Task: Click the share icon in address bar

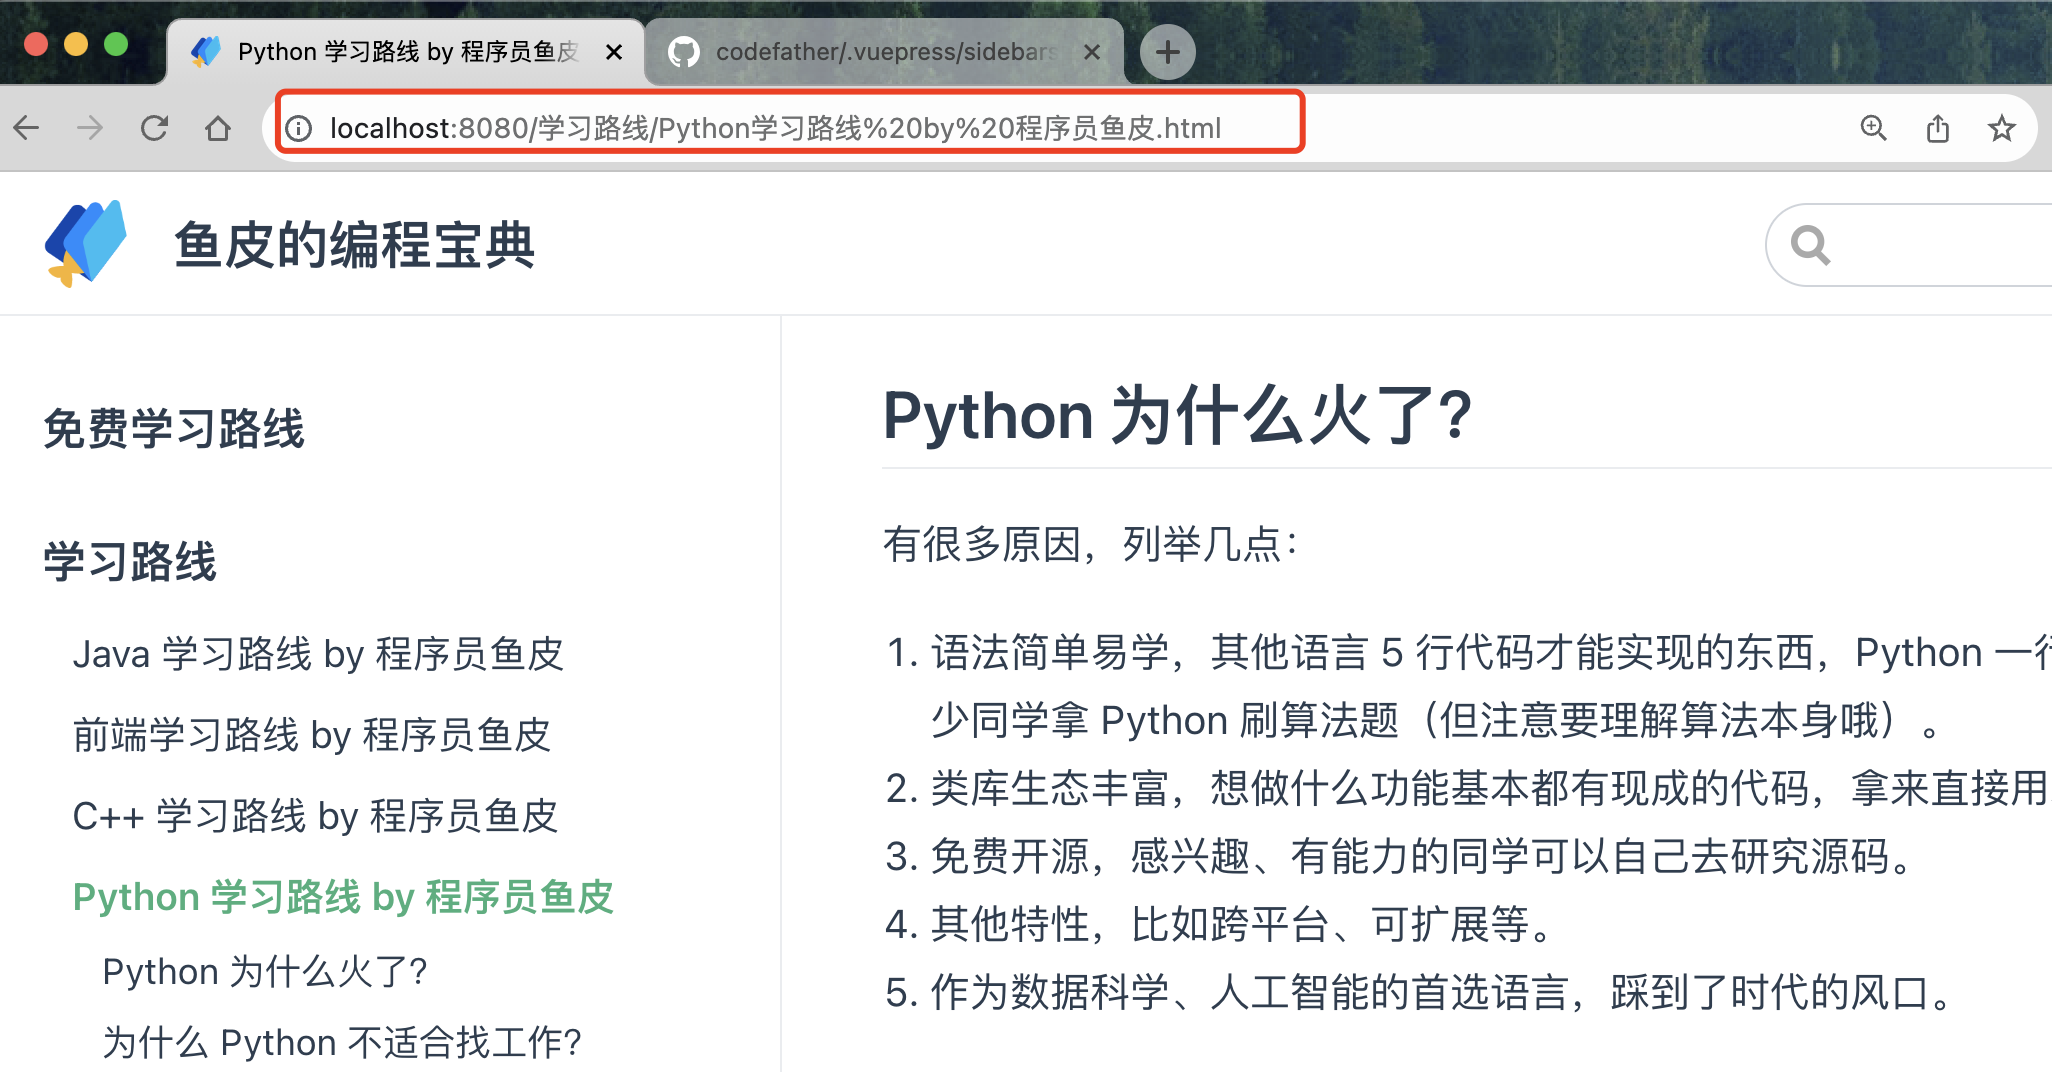Action: [1938, 128]
